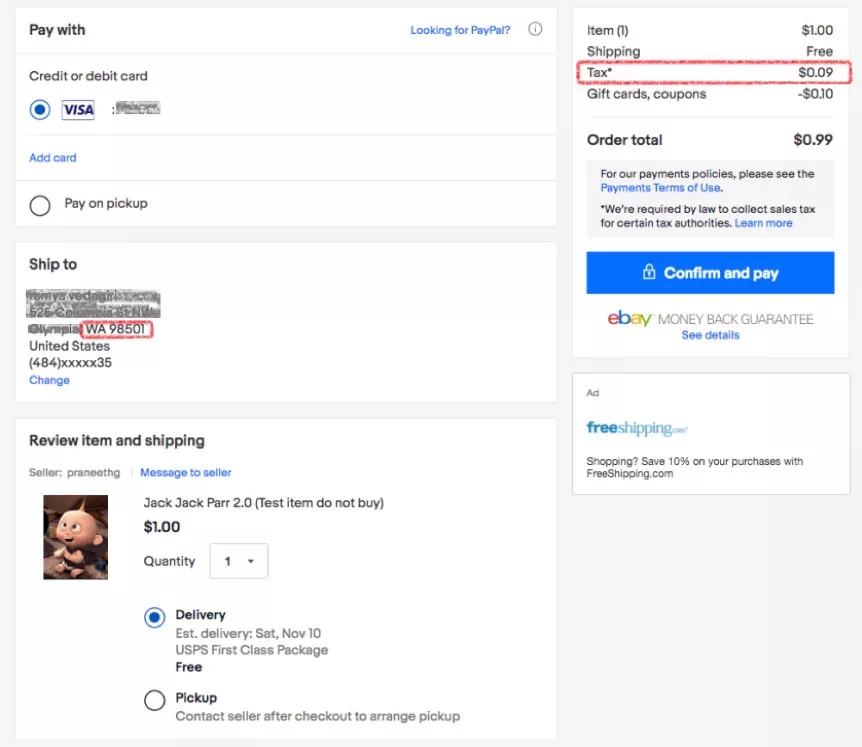The height and width of the screenshot is (747, 862).
Task: Open Payments Terms of Use link
Action: point(661,188)
